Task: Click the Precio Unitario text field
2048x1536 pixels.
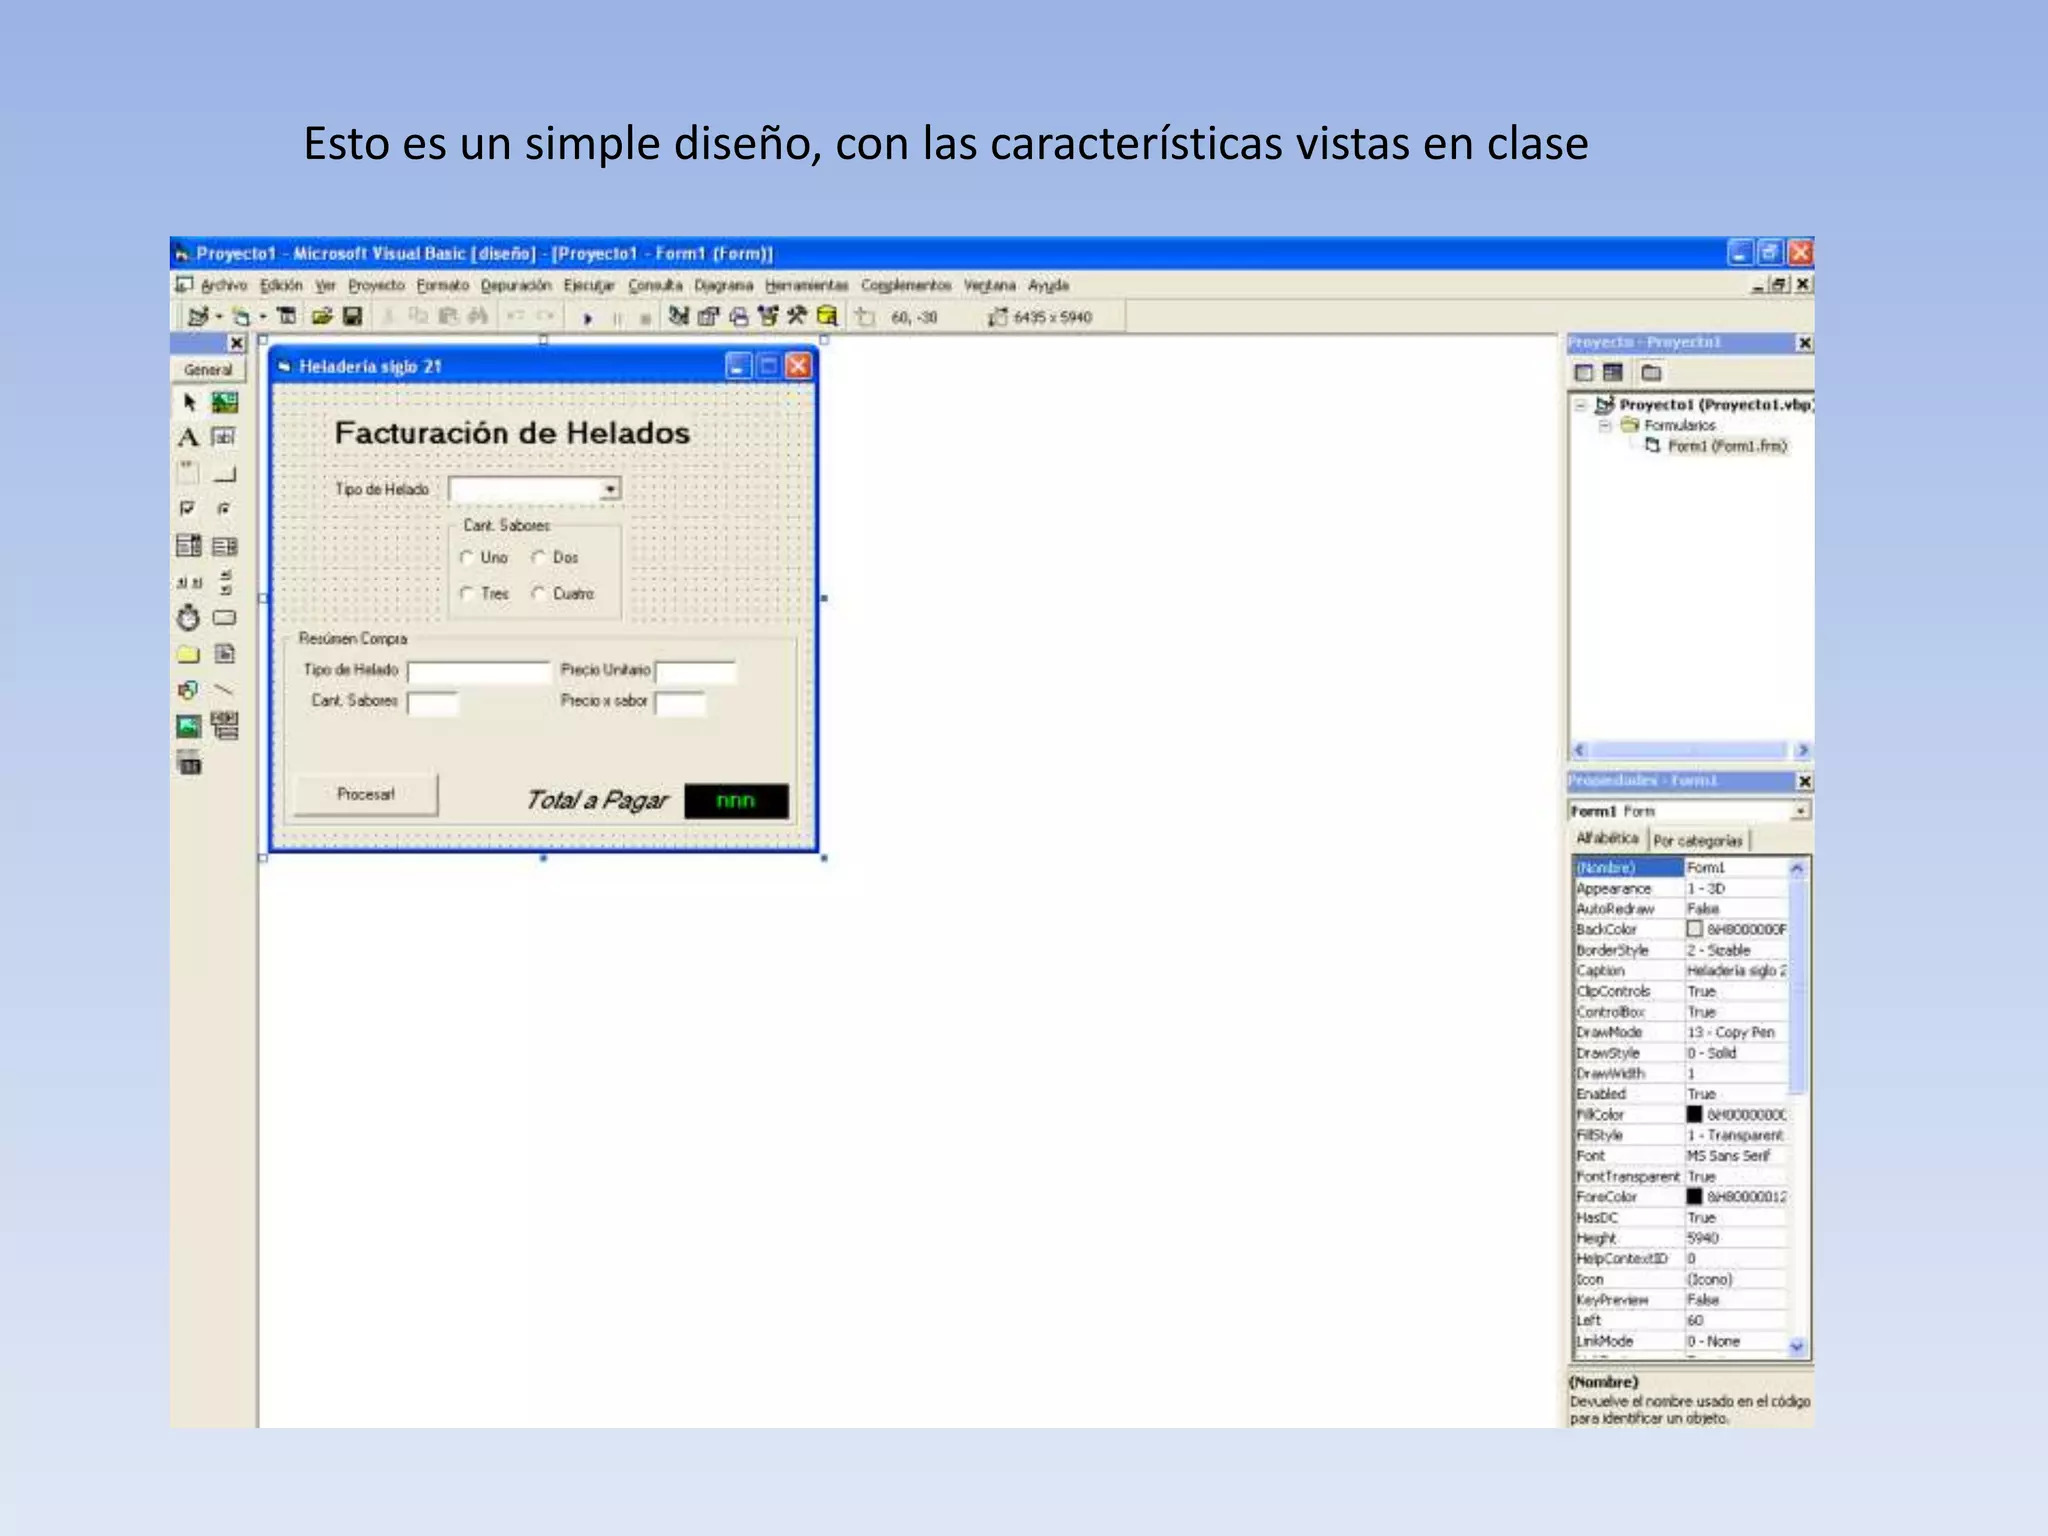Action: (696, 672)
